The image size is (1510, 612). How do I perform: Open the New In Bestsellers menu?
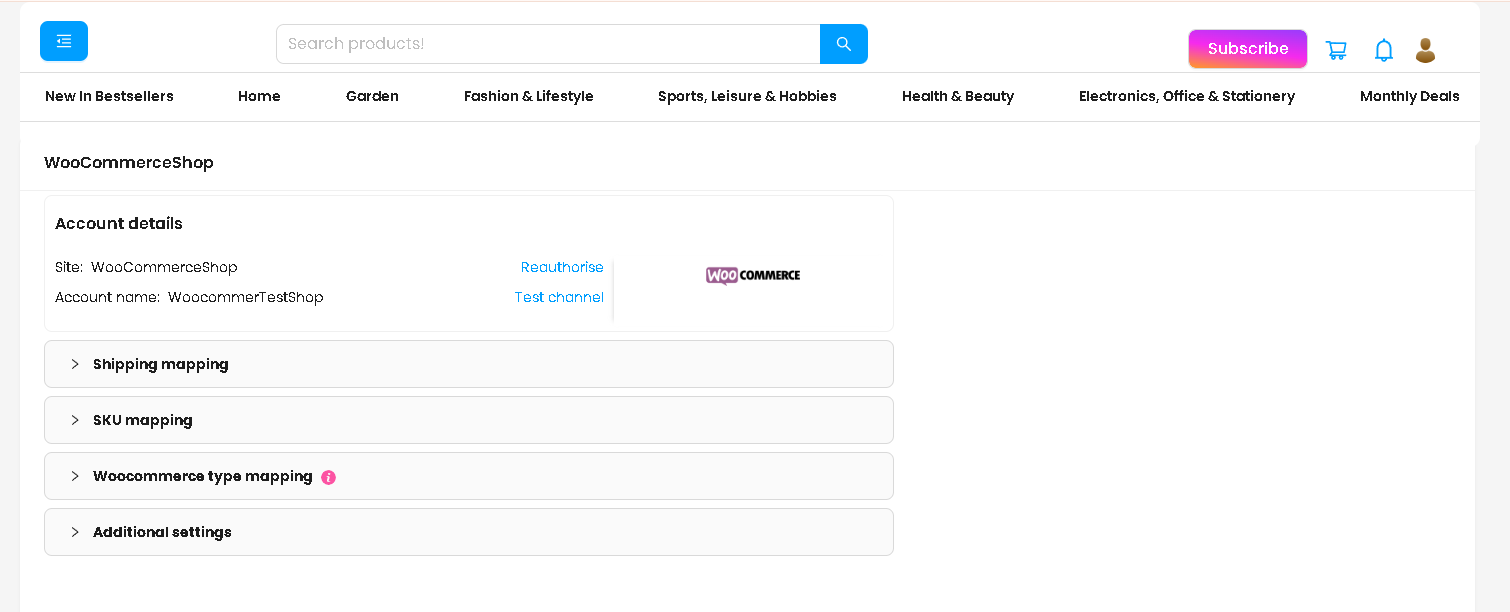coord(109,96)
